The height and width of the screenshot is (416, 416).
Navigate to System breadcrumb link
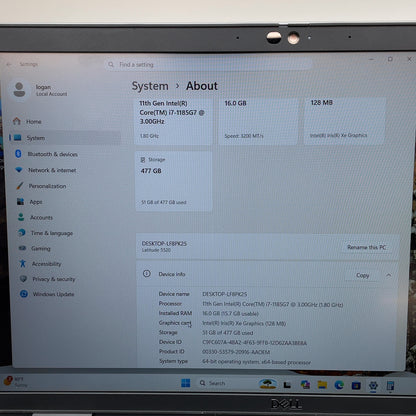[x=150, y=86]
